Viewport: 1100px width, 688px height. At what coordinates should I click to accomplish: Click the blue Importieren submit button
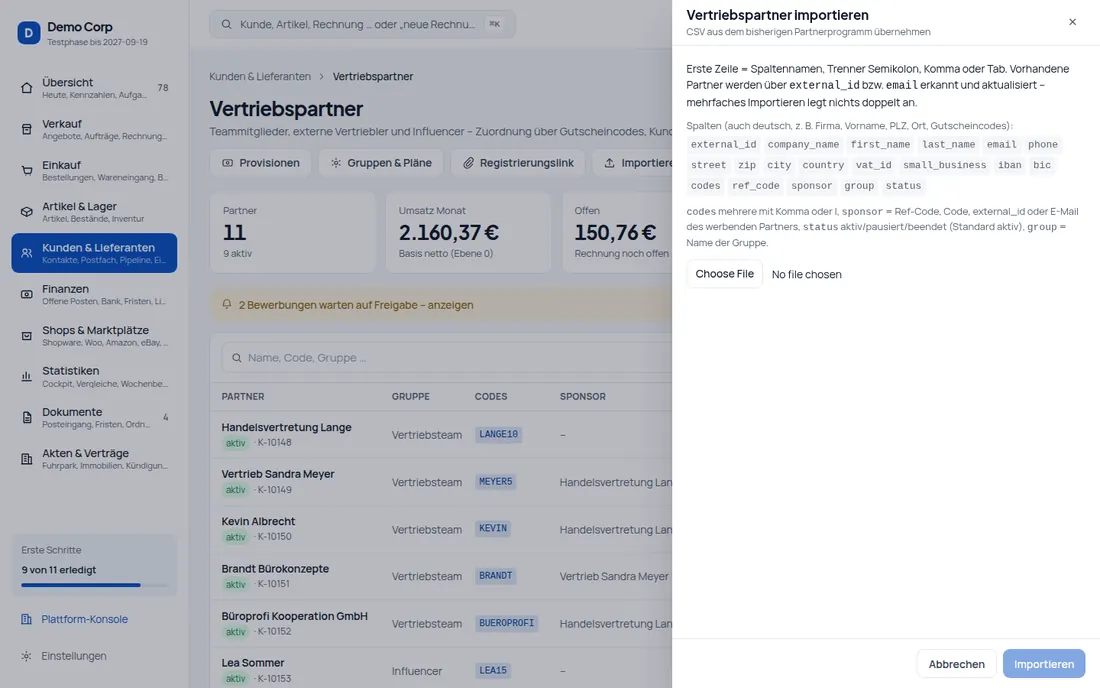coord(1043,664)
